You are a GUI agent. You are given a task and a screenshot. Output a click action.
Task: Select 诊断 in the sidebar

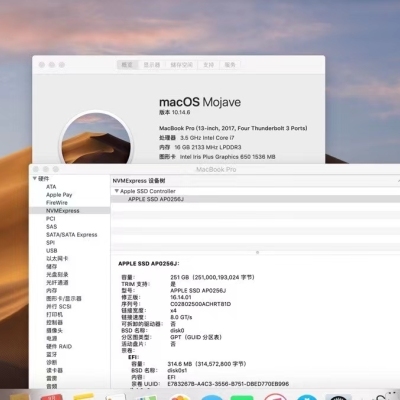coord(51,363)
